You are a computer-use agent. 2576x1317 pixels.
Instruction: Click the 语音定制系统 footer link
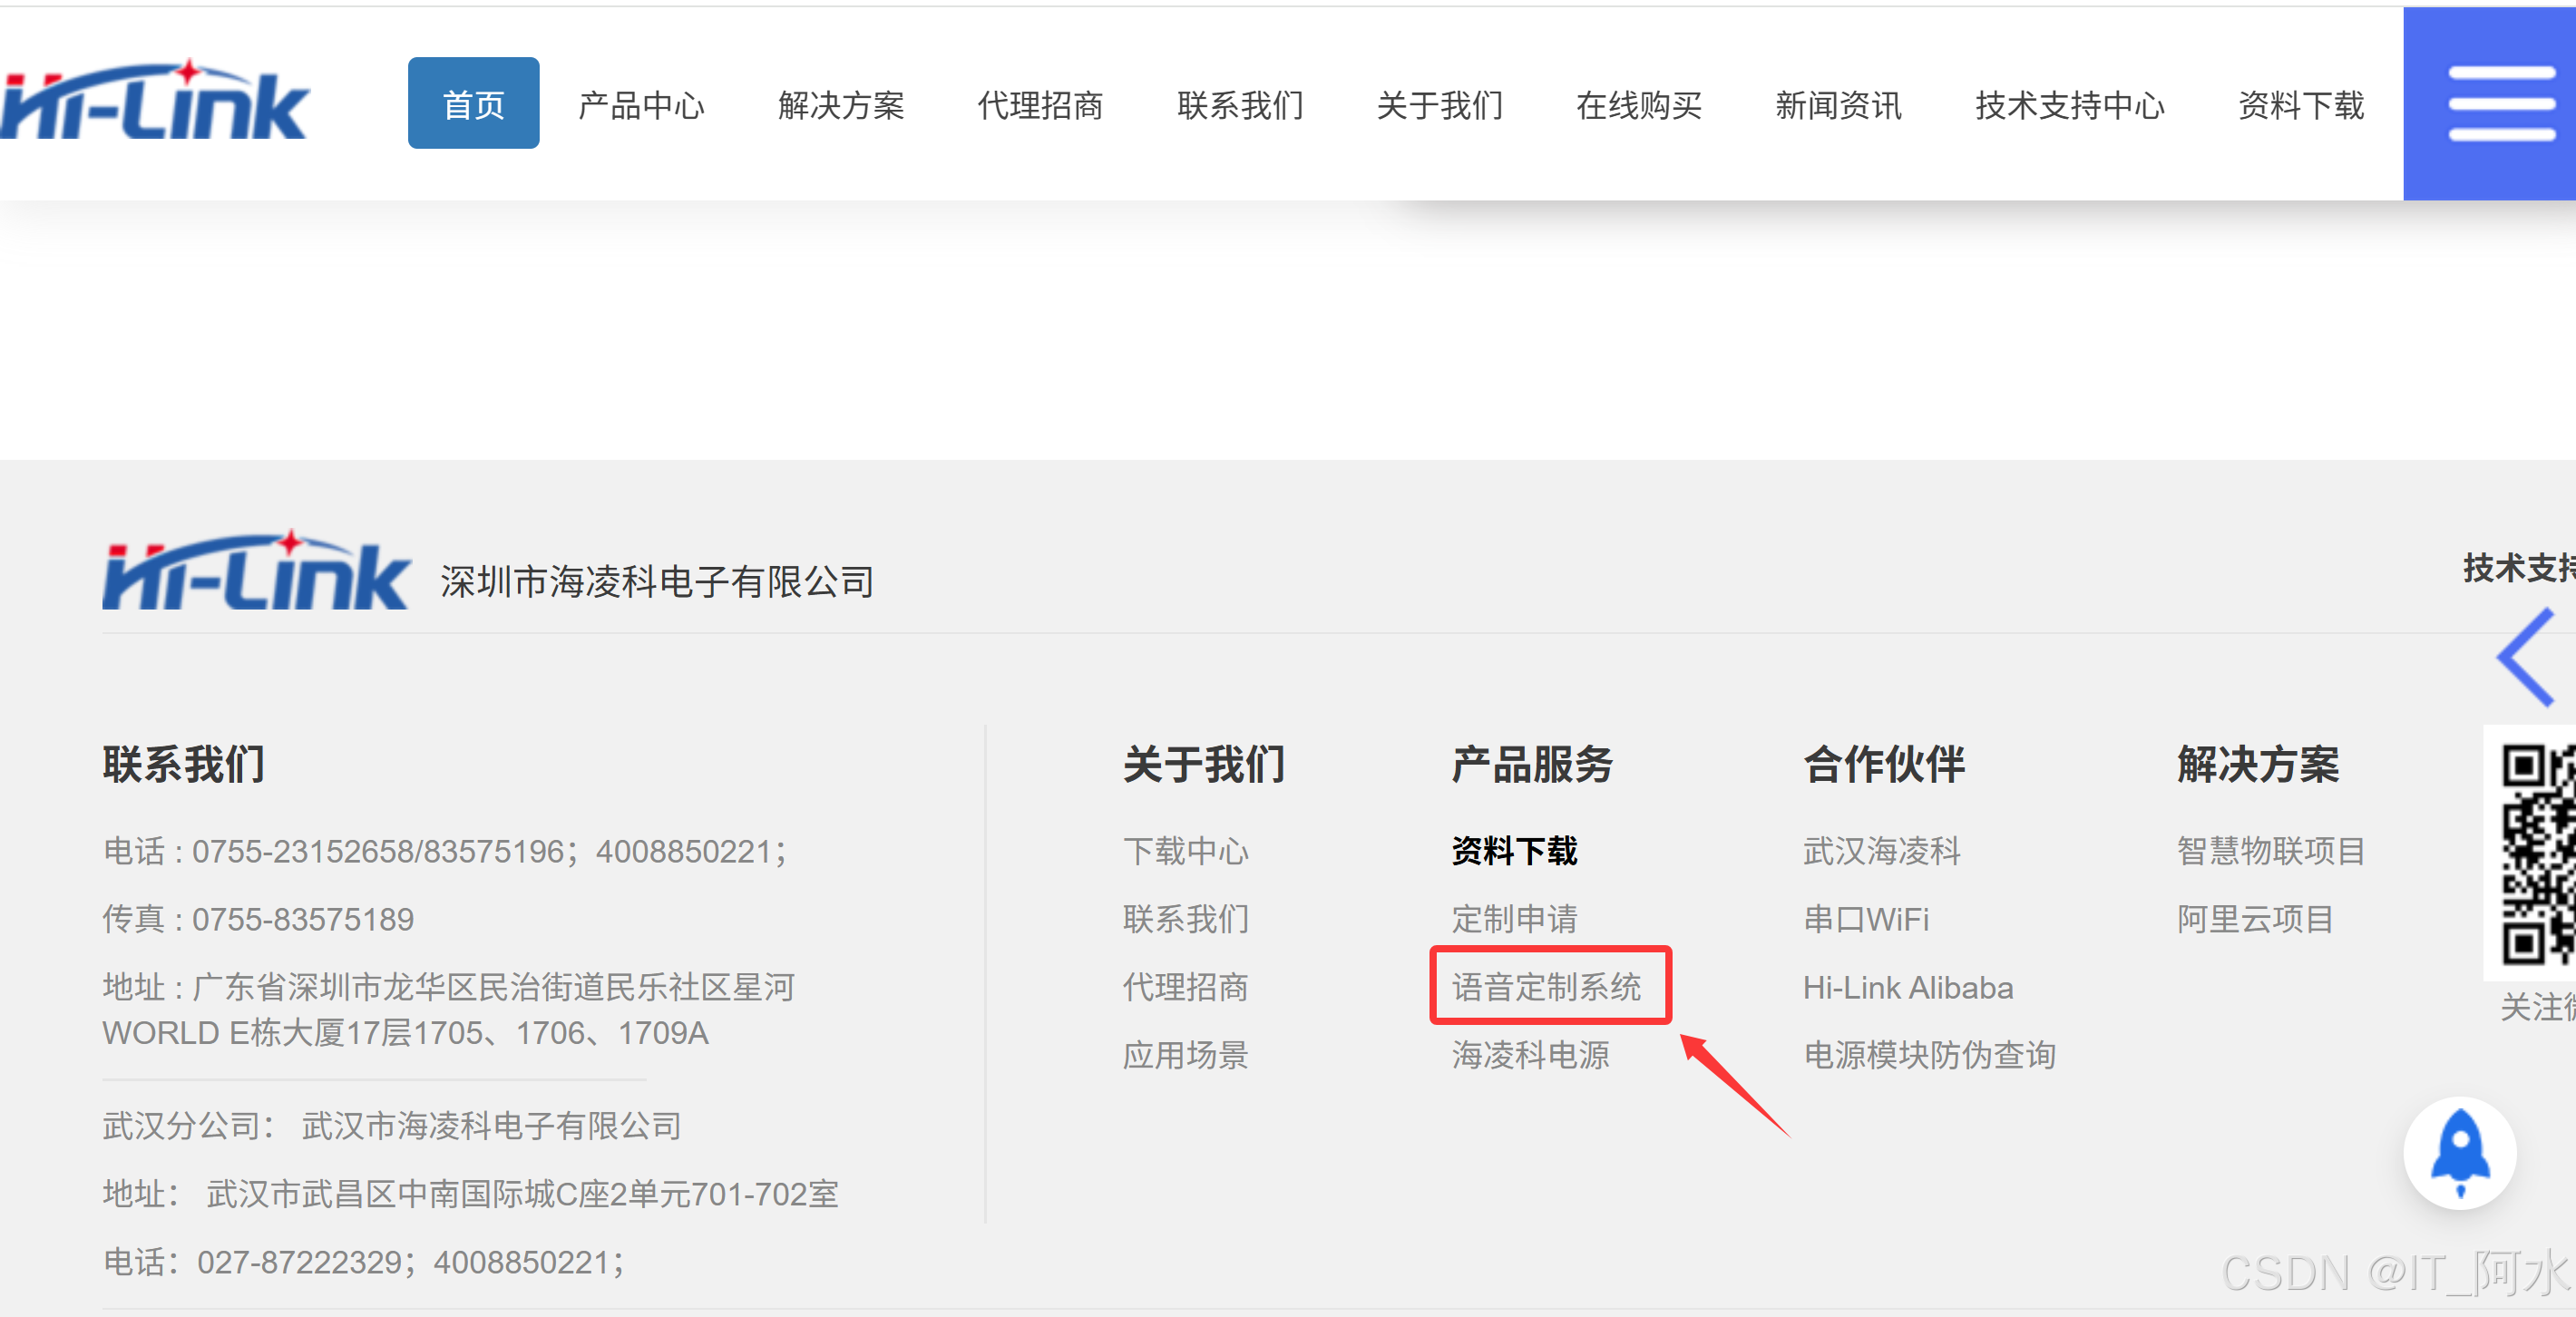point(1546,987)
